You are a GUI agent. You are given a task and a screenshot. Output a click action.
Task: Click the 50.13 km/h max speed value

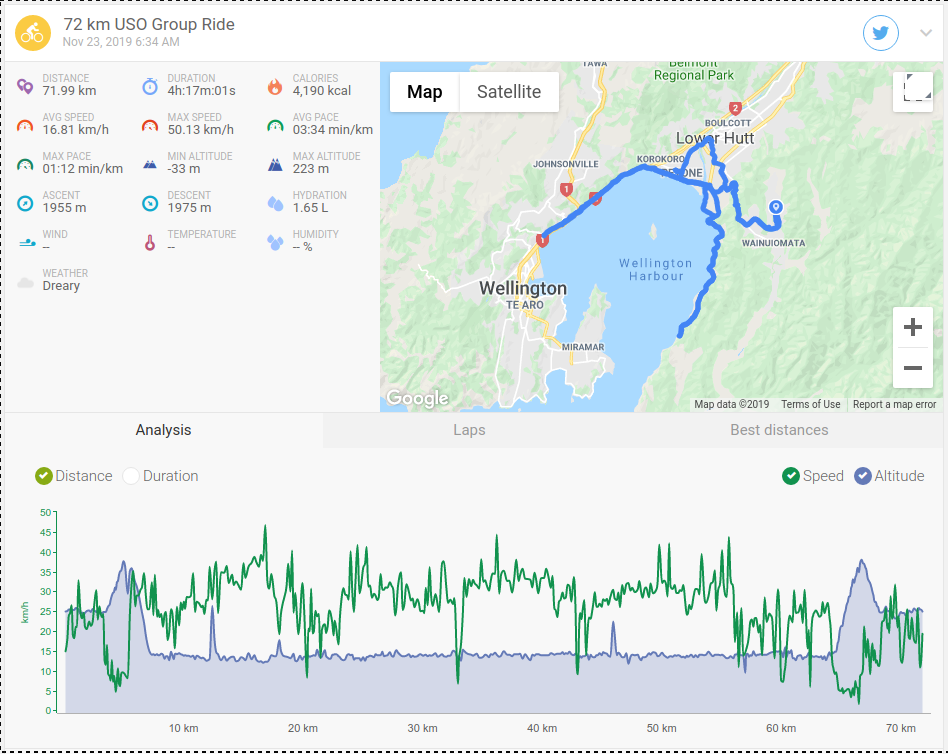(201, 130)
